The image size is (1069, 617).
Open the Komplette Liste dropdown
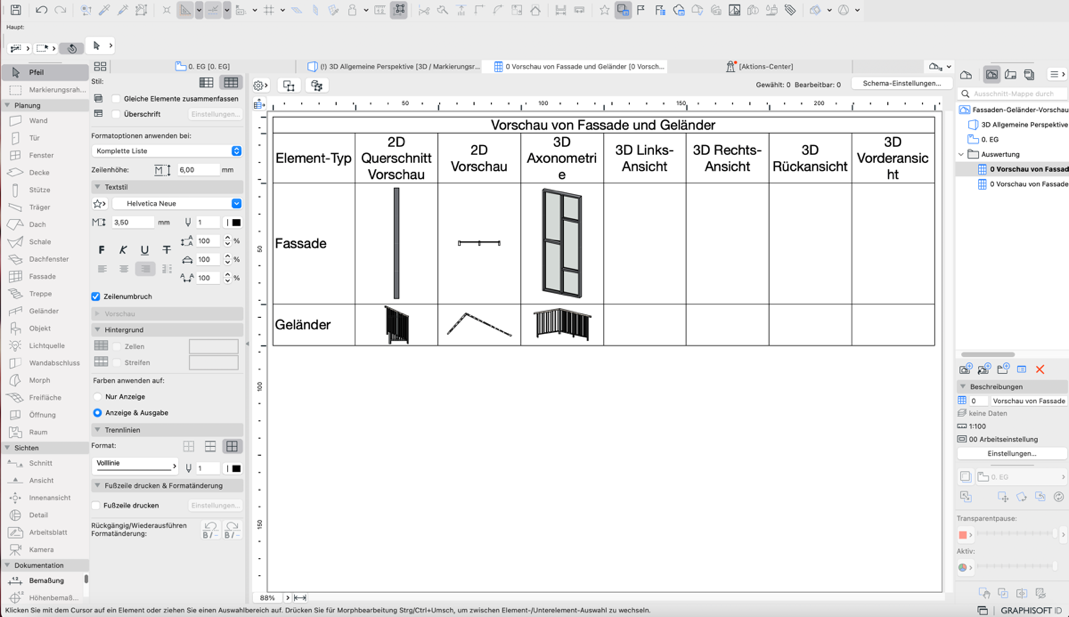[x=167, y=151]
